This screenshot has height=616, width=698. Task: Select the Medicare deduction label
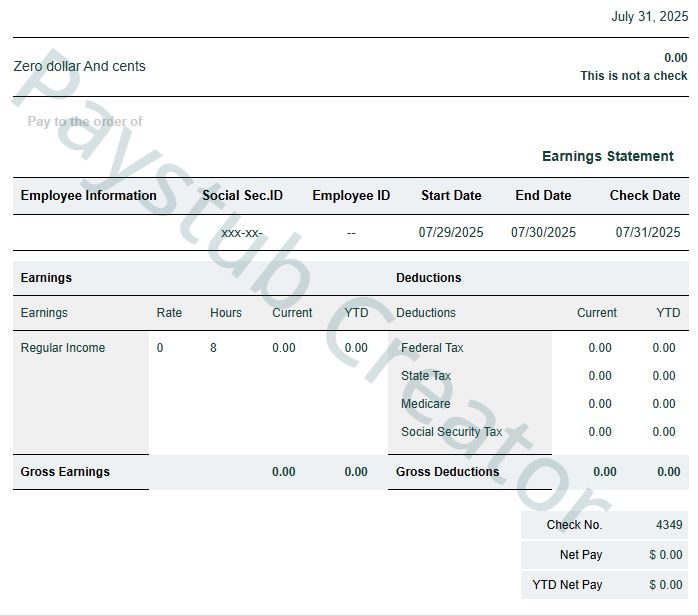[x=425, y=404]
